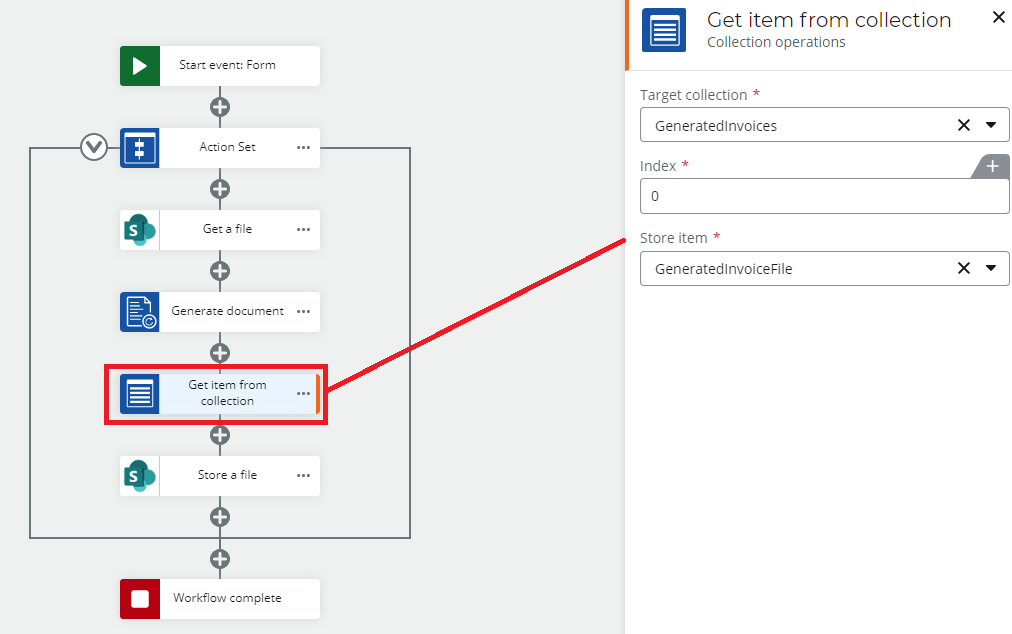Click the Generate document icon
This screenshot has width=1012, height=634.
pyautogui.click(x=140, y=312)
